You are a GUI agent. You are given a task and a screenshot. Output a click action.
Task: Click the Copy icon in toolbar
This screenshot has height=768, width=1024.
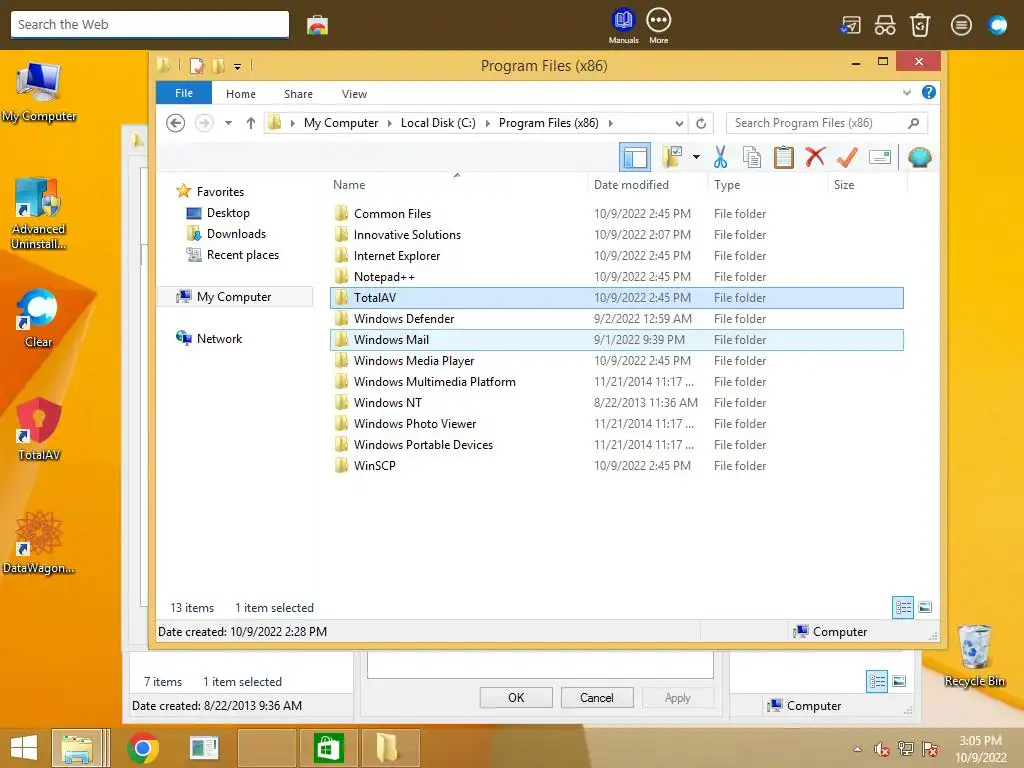pos(752,157)
